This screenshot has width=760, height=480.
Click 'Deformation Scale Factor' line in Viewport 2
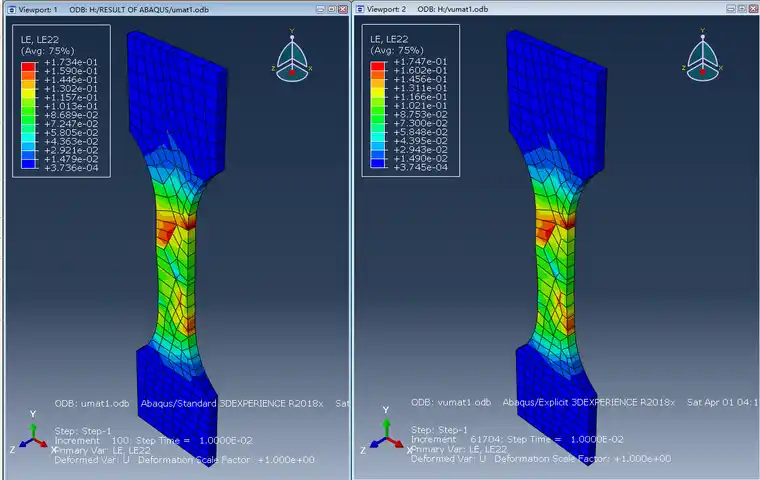541,458
